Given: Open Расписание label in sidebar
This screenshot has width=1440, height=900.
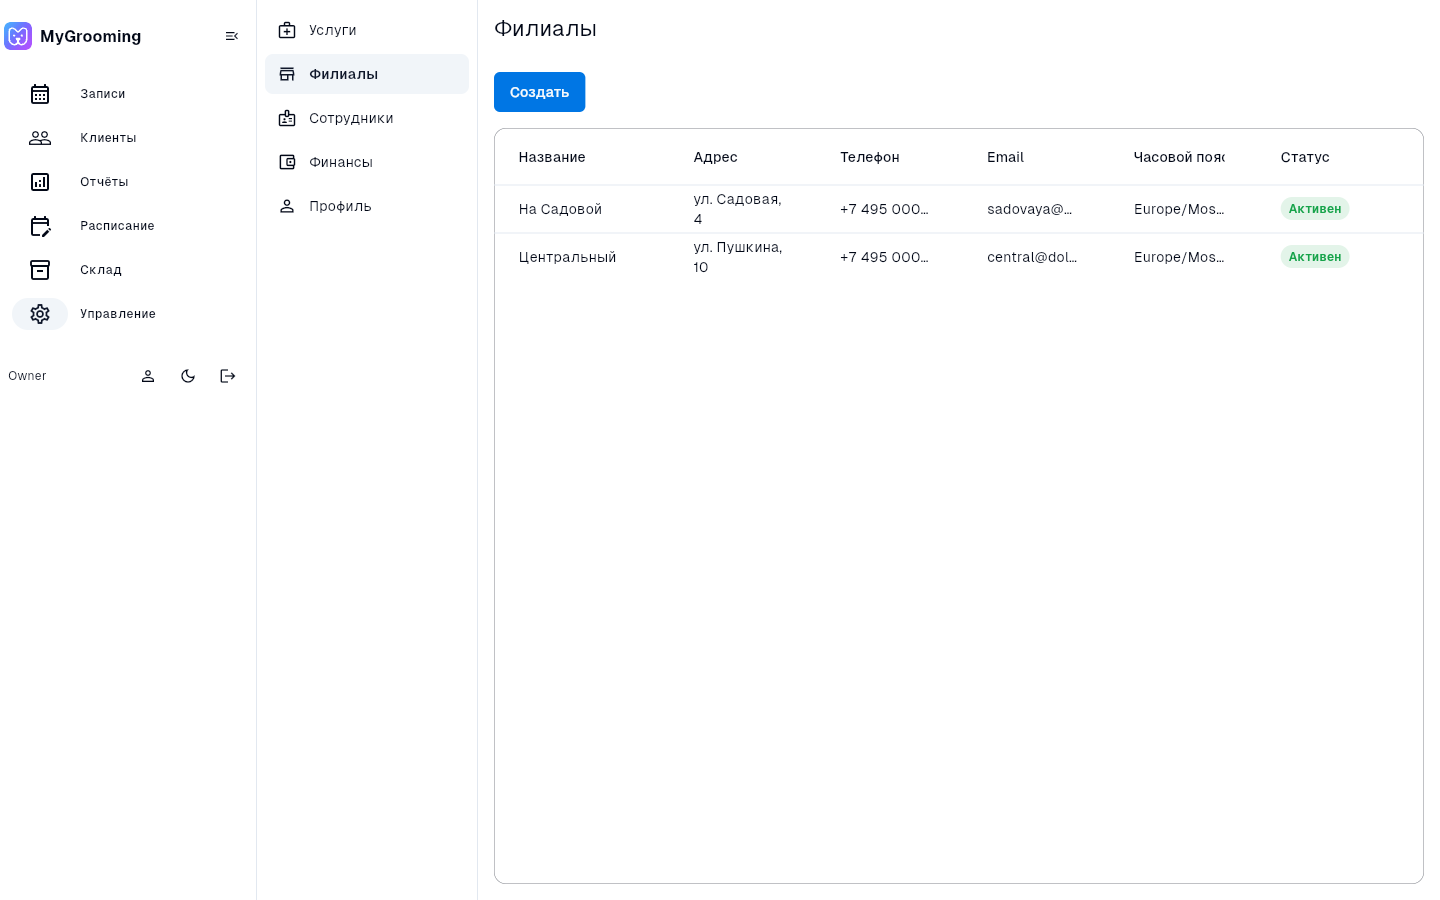Looking at the screenshot, I should (x=117, y=226).
